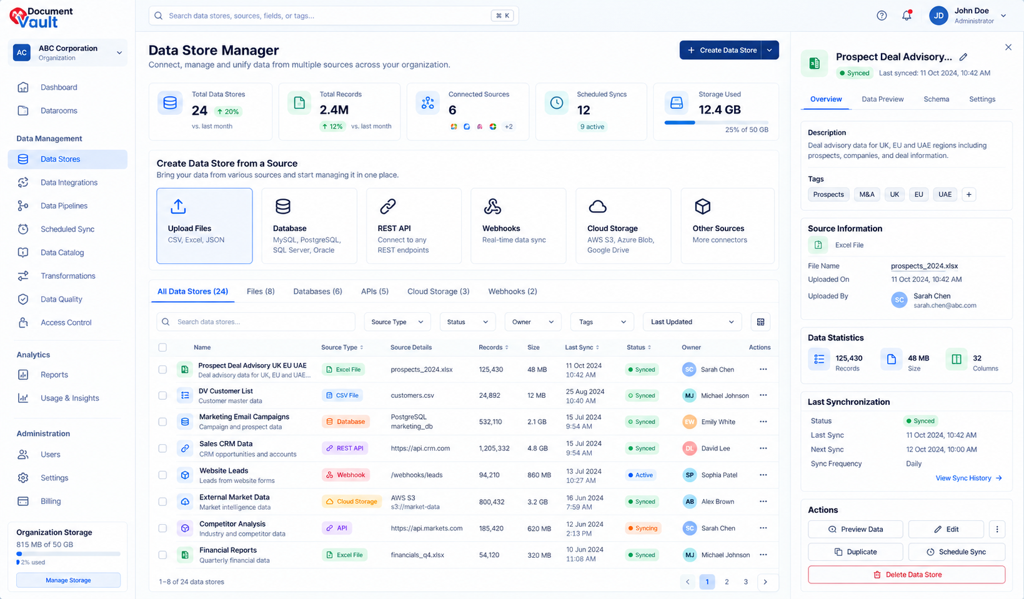Viewport: 1024px width, 599px height.
Task: Click the Manage Storage button
Action: pos(68,580)
